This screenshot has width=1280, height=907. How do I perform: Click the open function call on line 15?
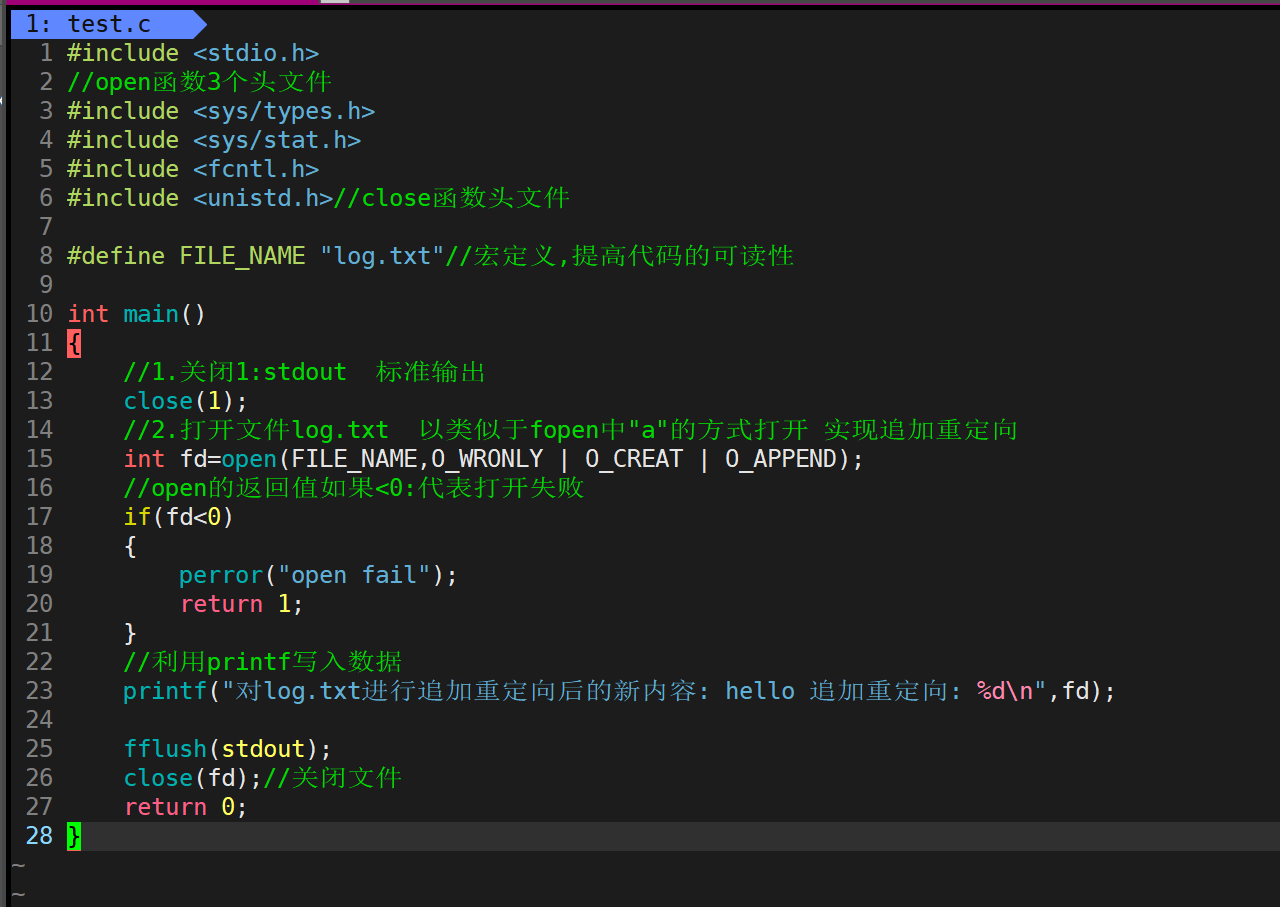[249, 459]
